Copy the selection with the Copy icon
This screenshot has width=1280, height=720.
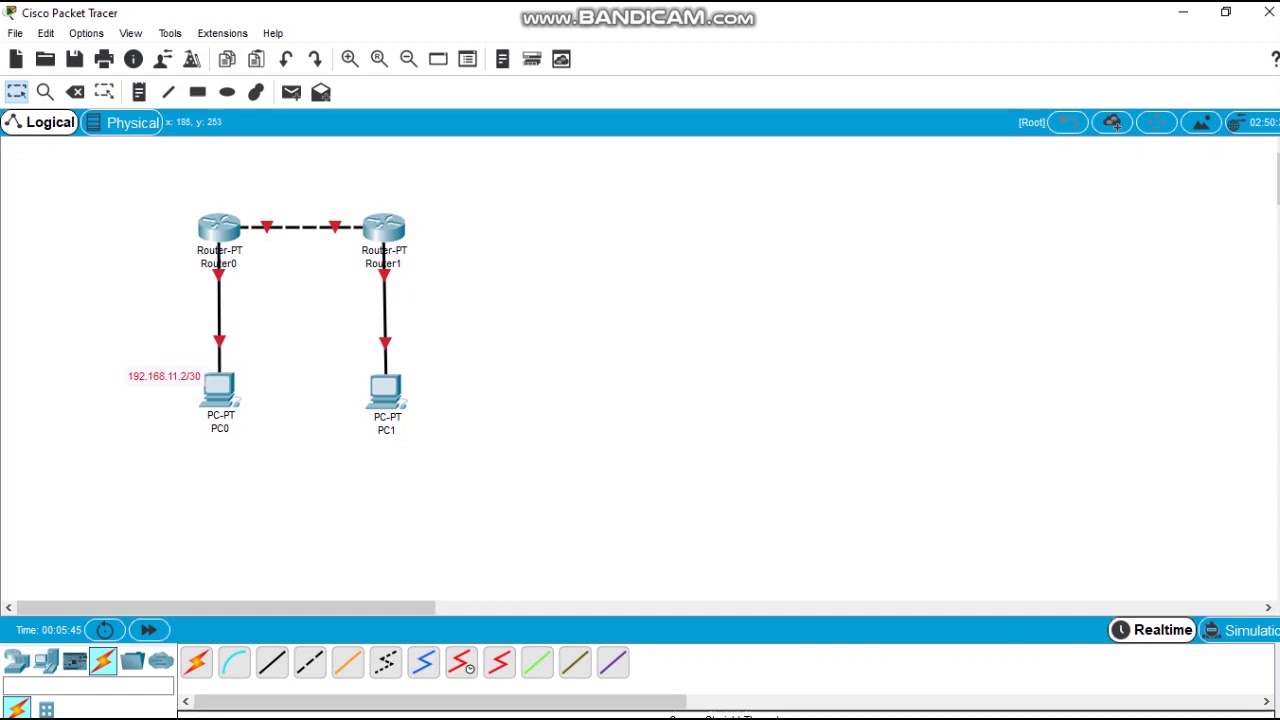point(227,60)
